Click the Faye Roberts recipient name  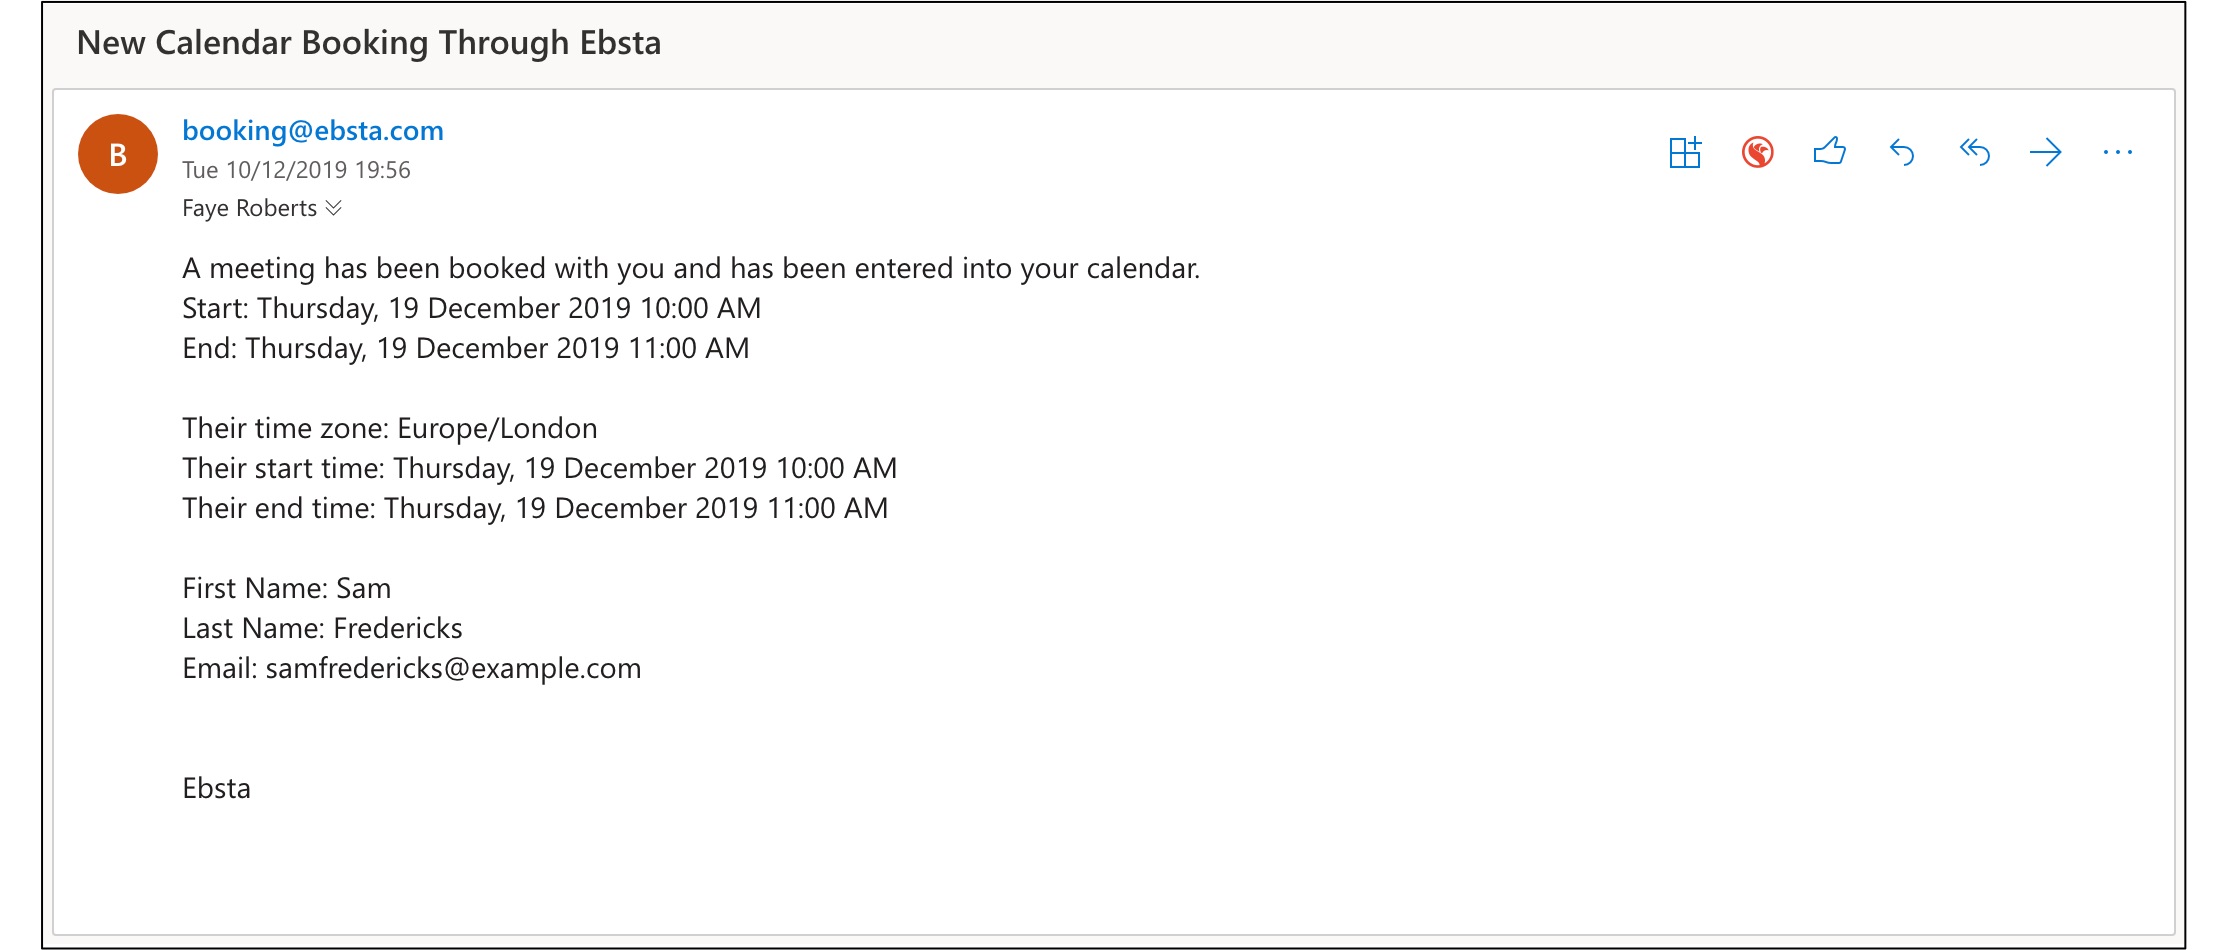249,208
